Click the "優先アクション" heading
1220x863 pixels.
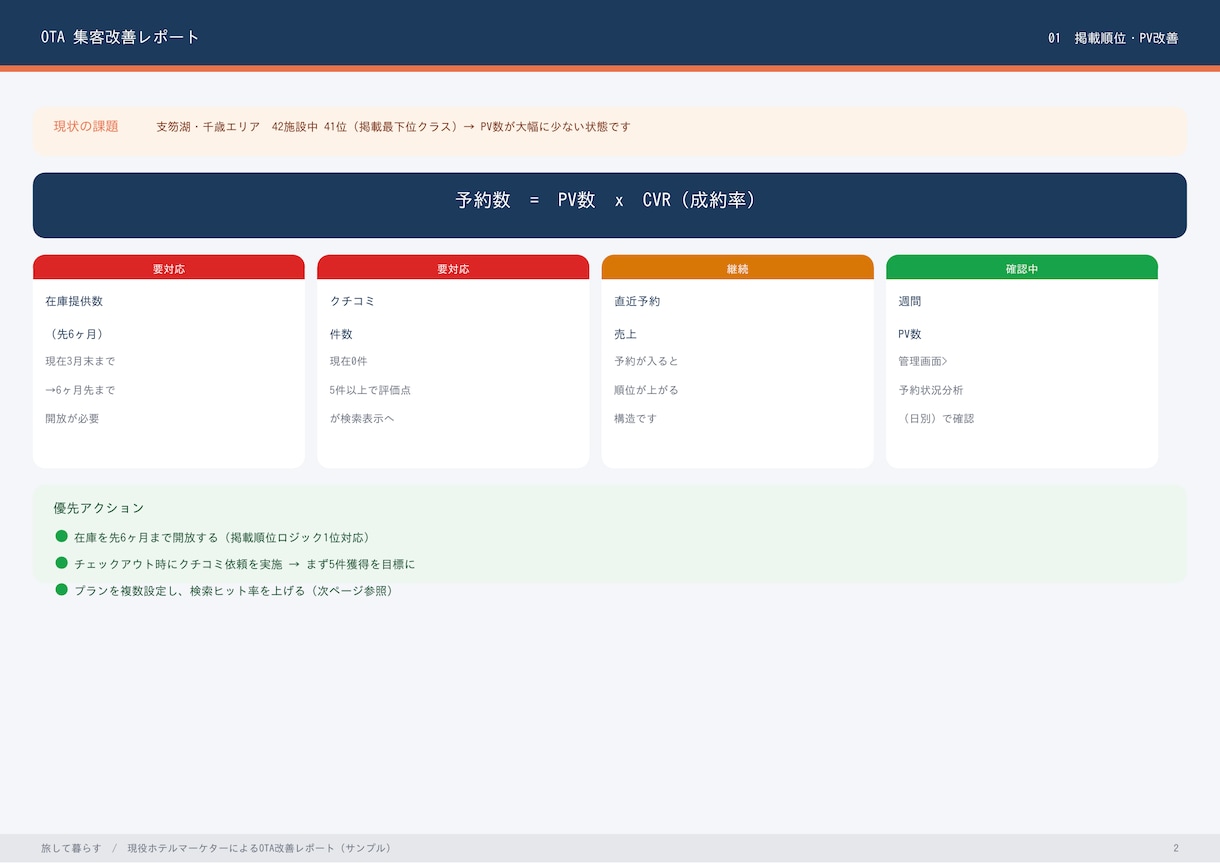click(99, 508)
